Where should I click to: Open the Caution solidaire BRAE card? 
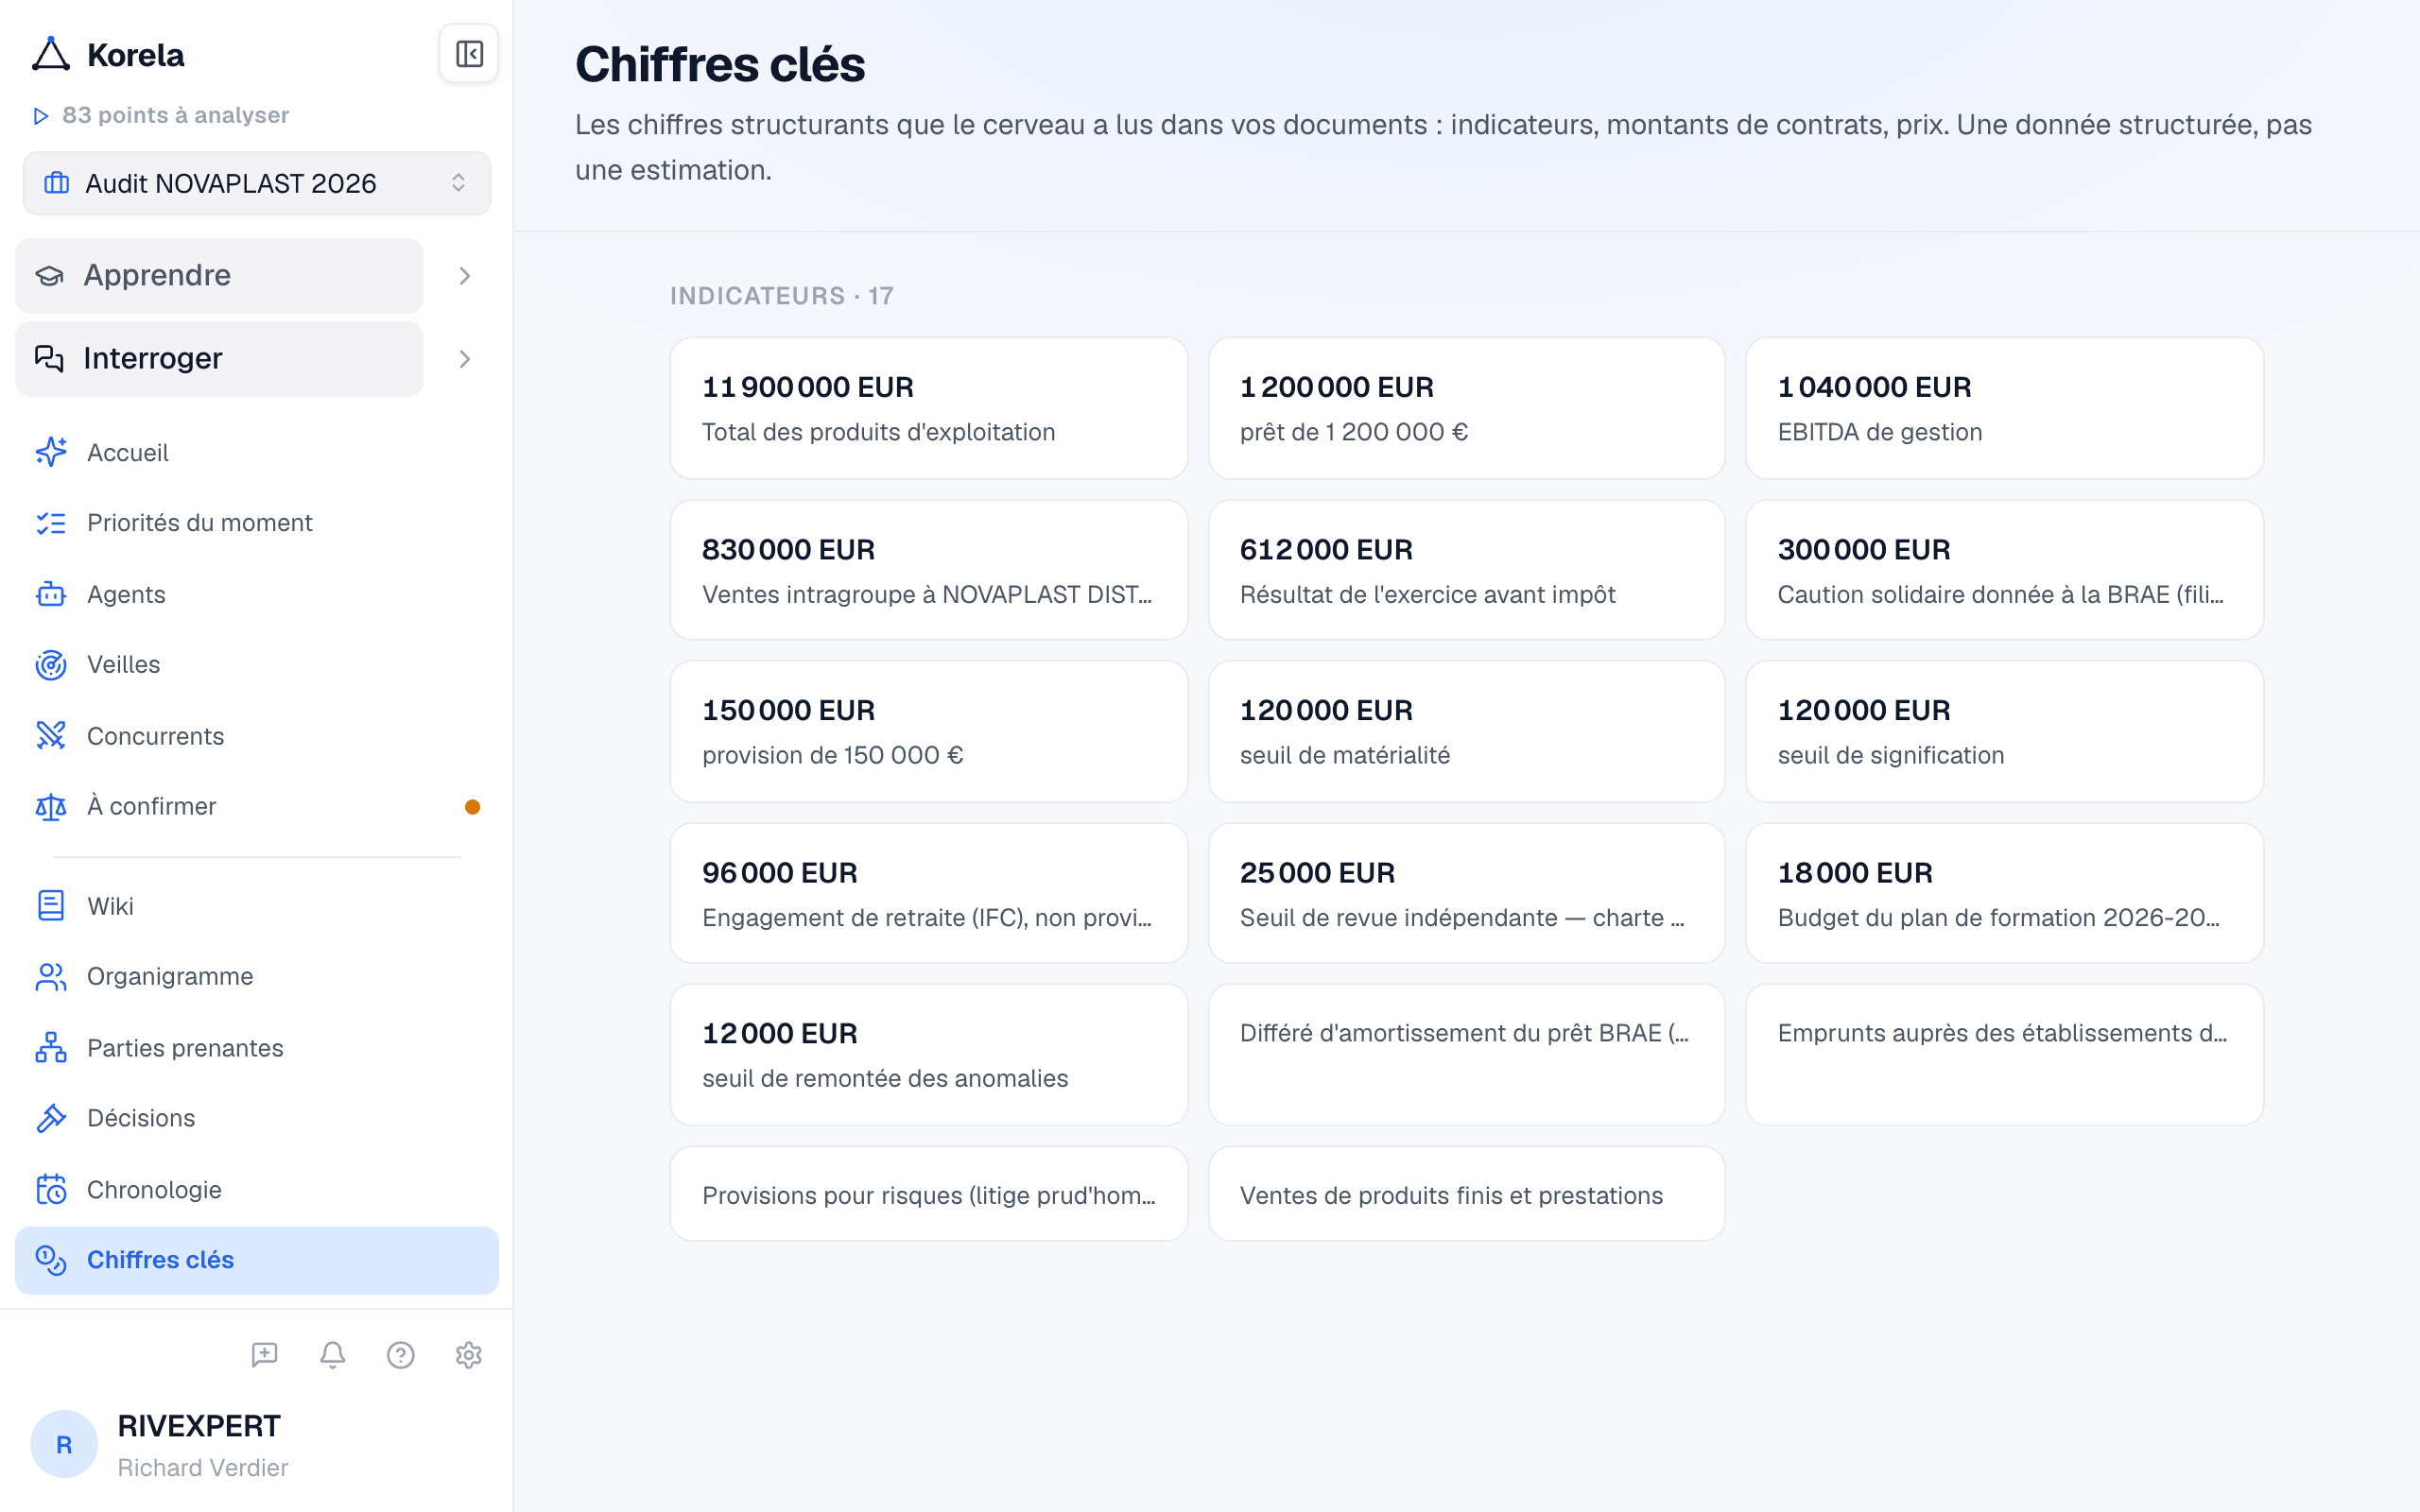2004,570
